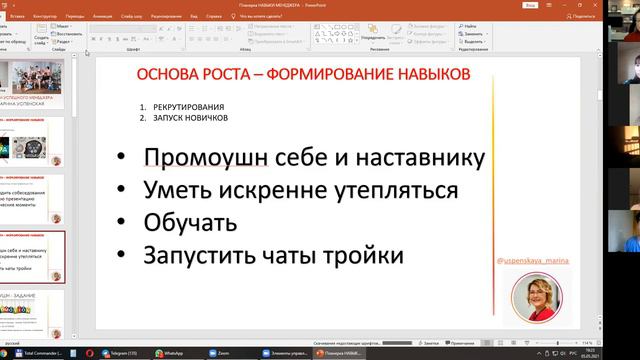Click the Поделиться share button
This screenshot has width=640, height=360.
(581, 16)
